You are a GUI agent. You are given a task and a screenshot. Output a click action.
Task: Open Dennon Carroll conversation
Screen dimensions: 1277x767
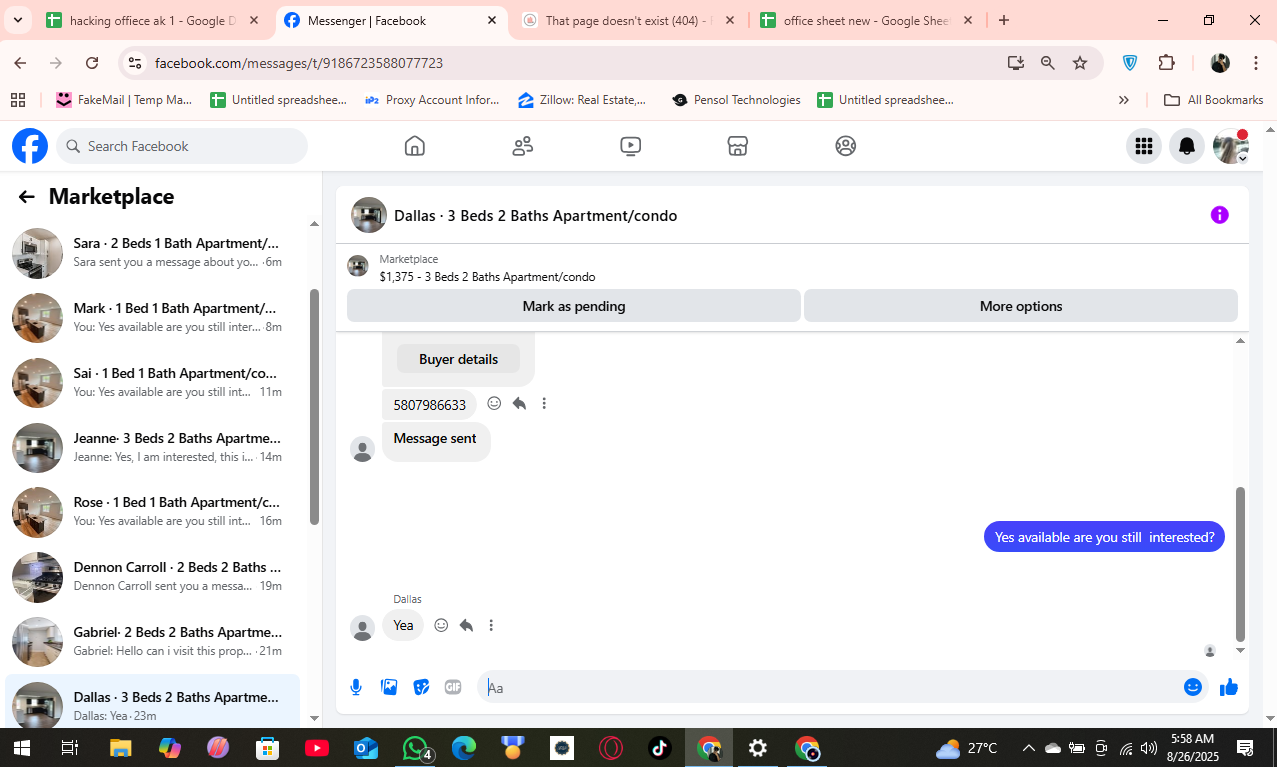coord(153,577)
